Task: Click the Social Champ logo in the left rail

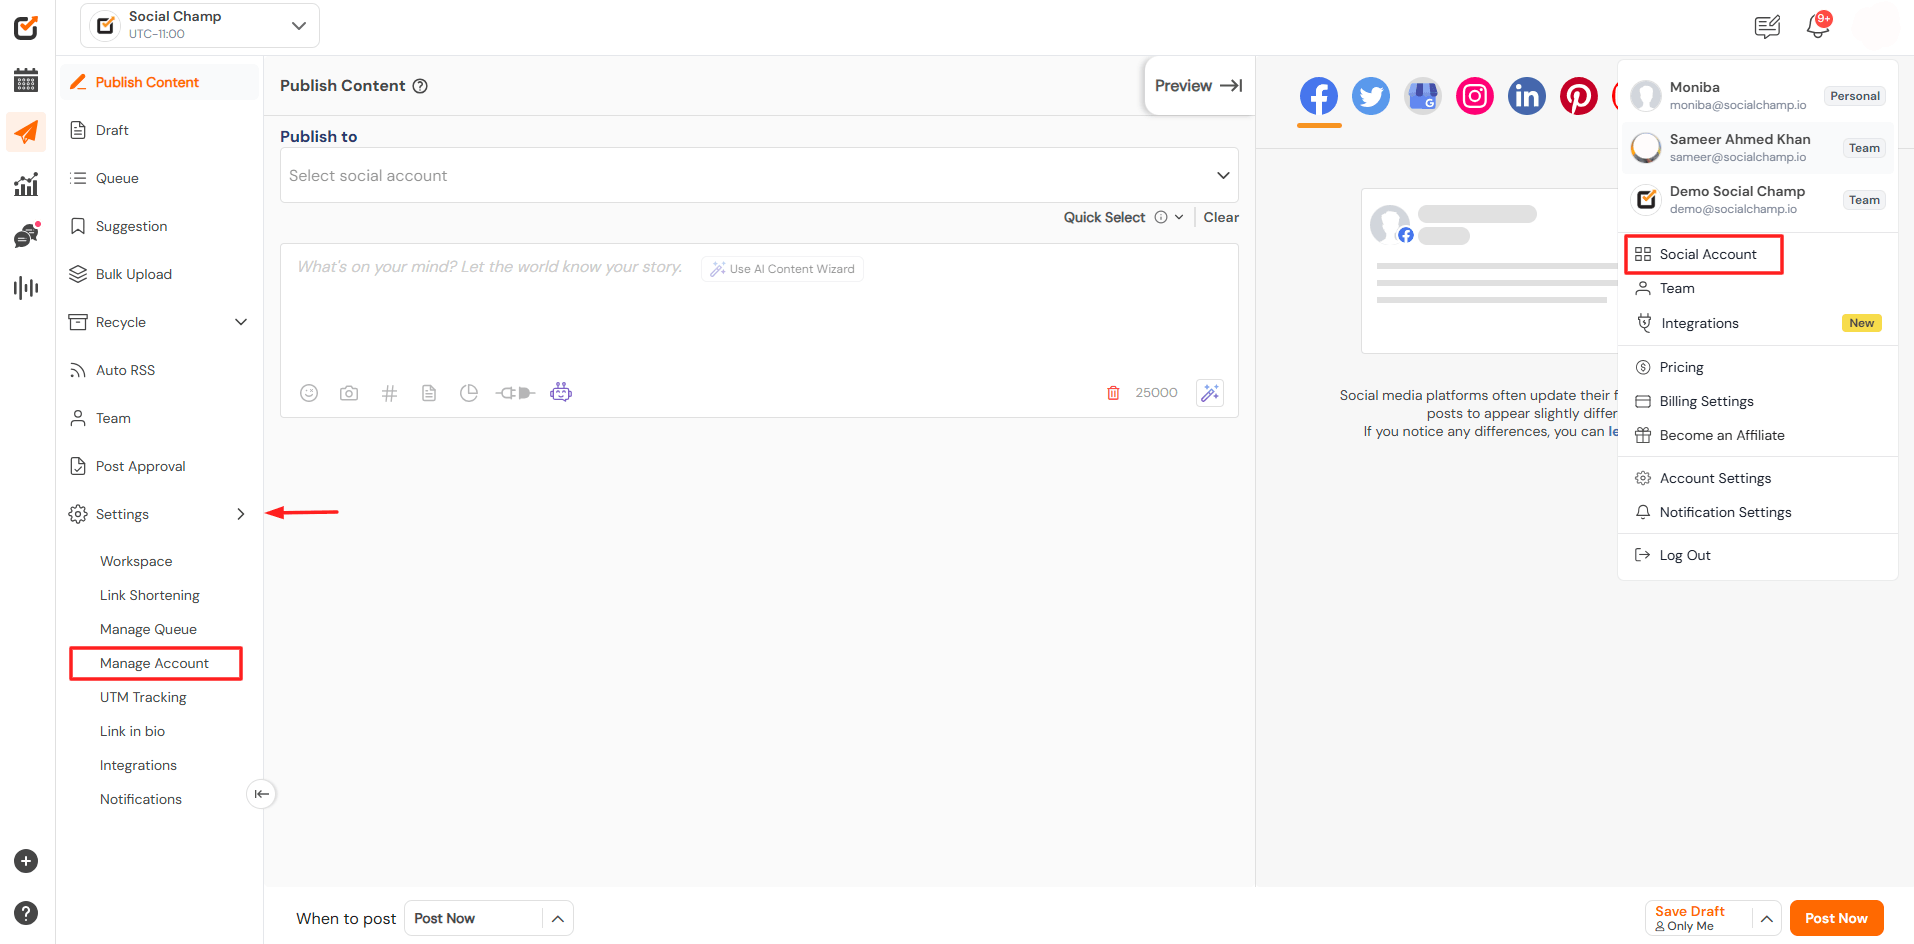Action: point(26,27)
